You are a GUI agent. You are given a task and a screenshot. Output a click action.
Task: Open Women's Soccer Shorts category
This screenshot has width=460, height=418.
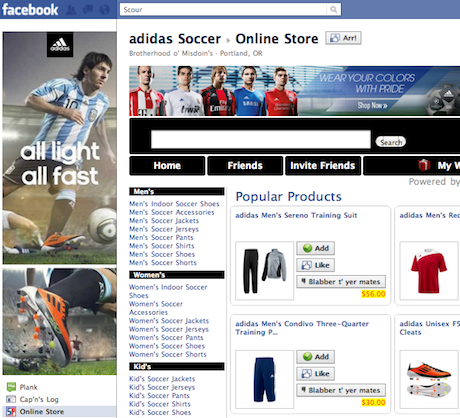[168, 354]
